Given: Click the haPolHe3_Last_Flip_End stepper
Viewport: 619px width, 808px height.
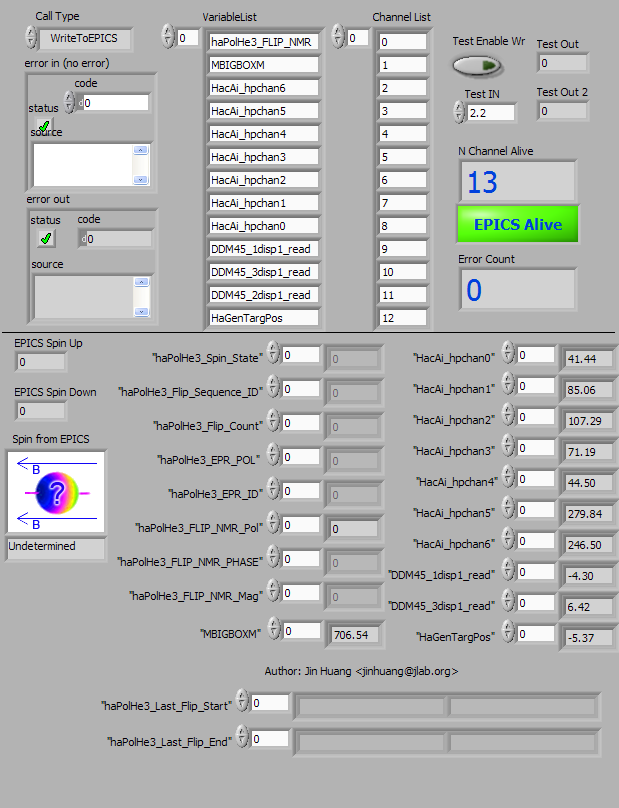Looking at the screenshot, I should click(242, 738).
